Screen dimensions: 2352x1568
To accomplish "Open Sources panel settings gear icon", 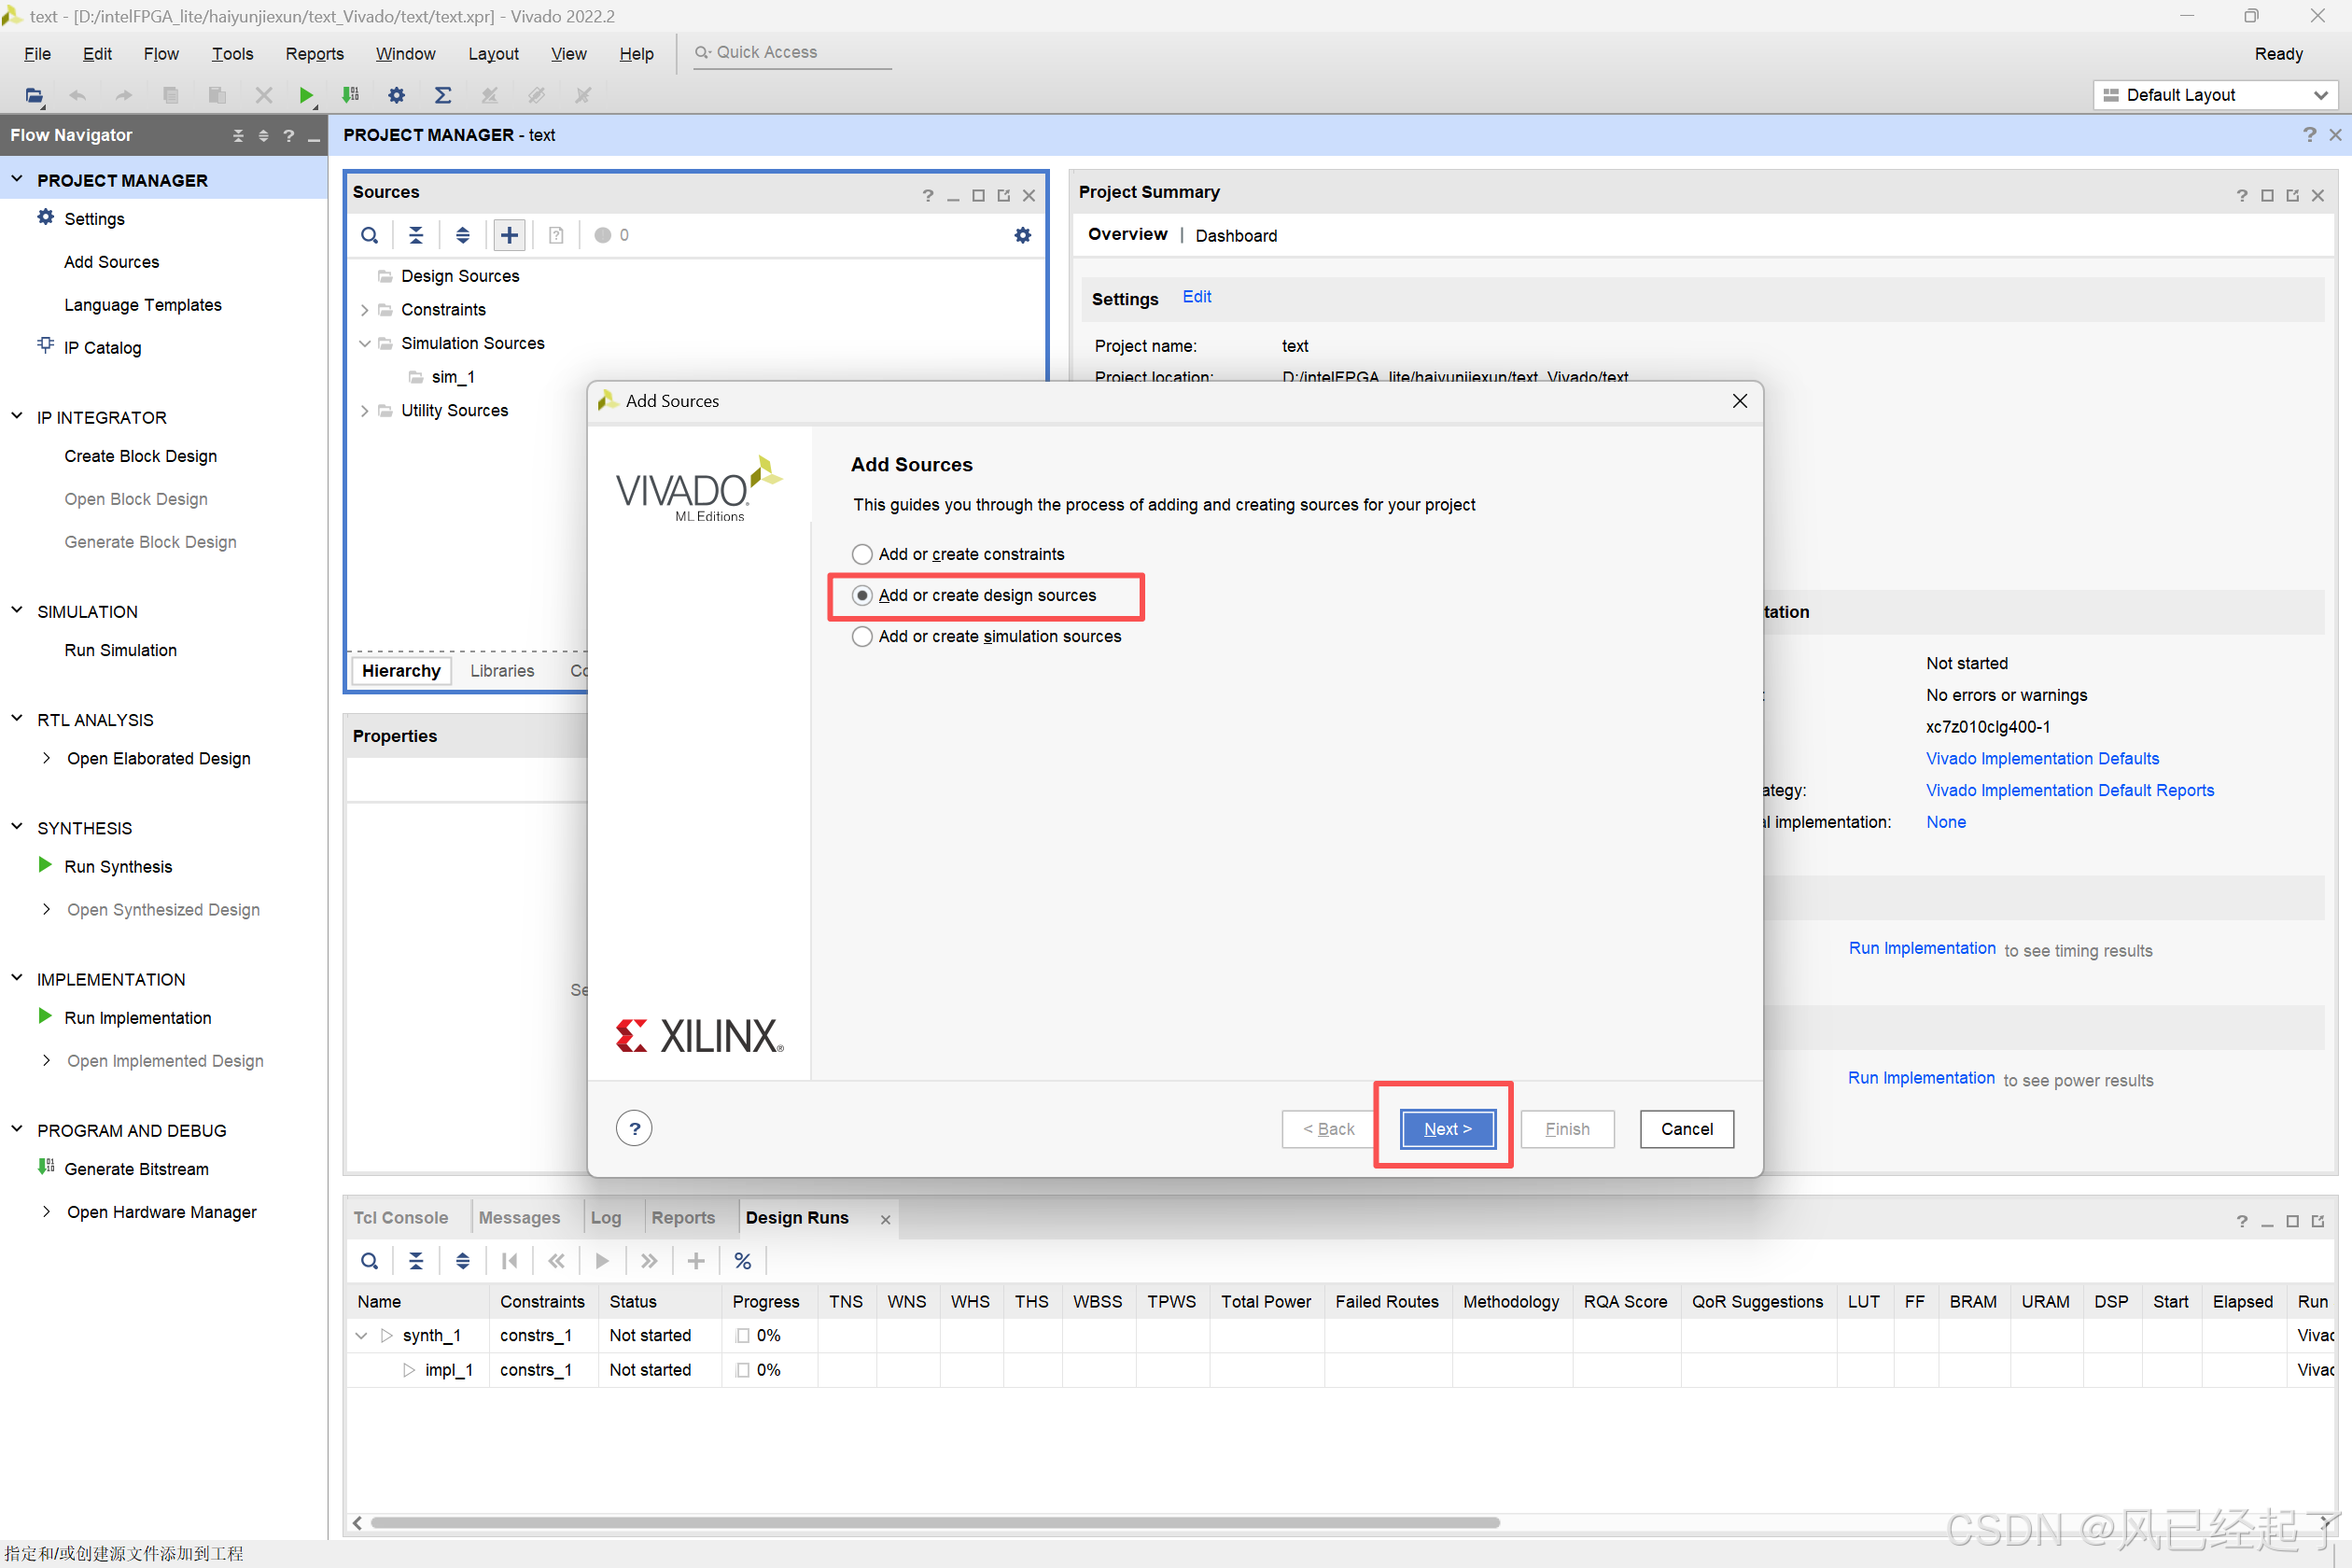I will (x=1022, y=235).
